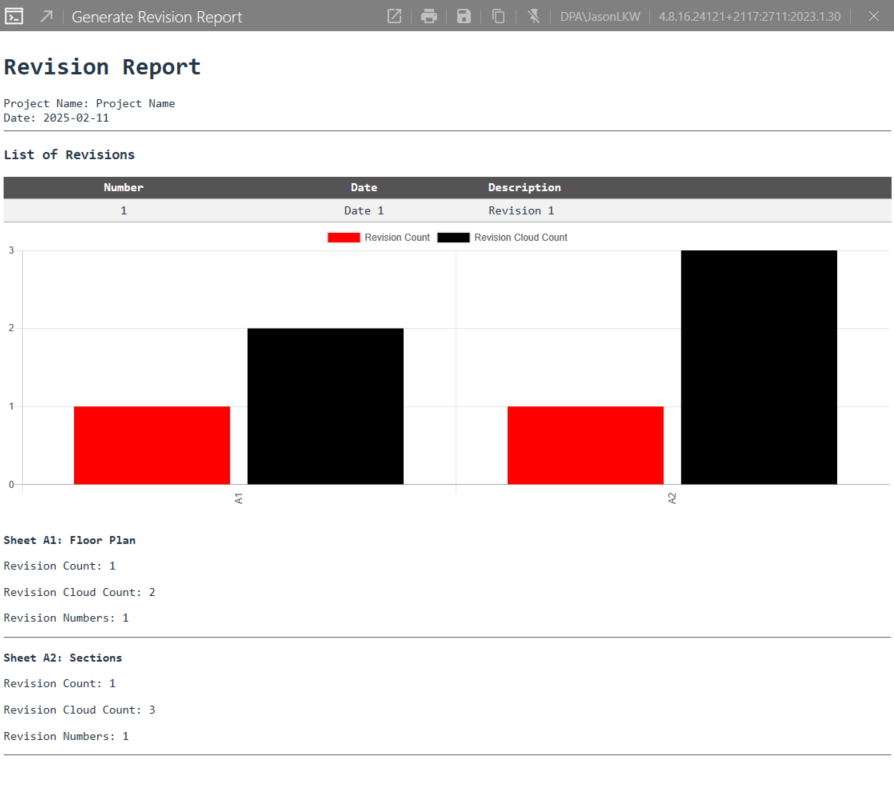Click the 'DPA\JasonLKW' user label

click(x=600, y=17)
